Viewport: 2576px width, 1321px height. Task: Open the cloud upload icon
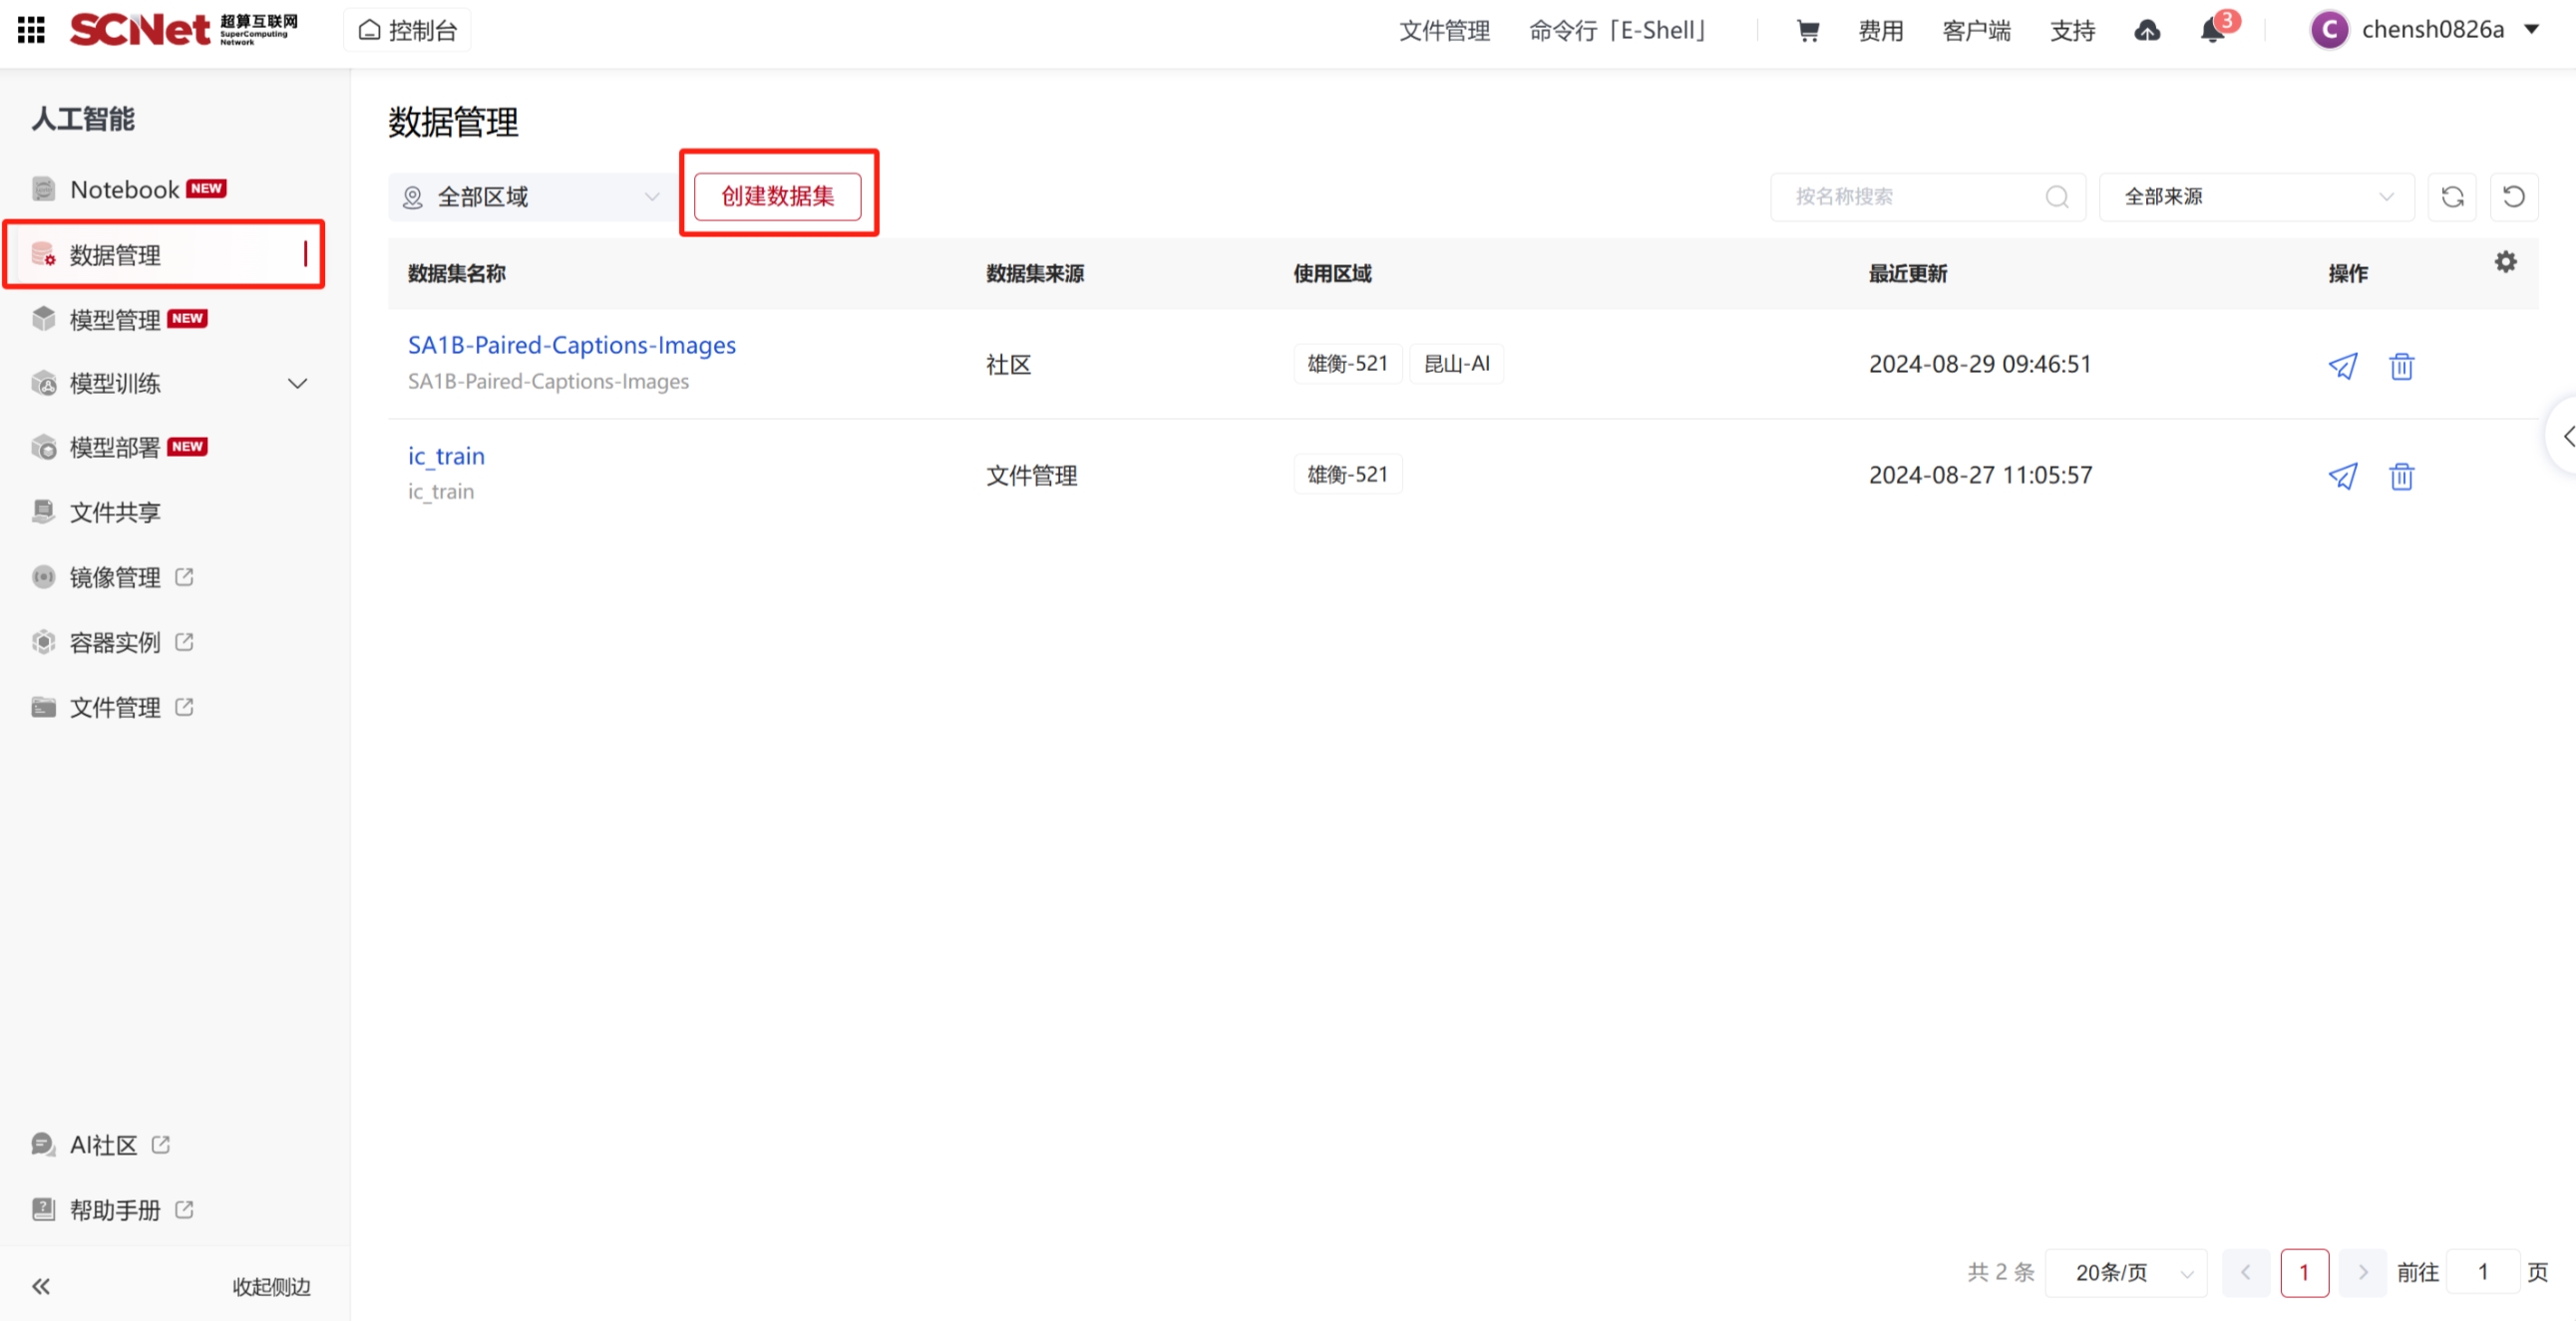(2147, 31)
